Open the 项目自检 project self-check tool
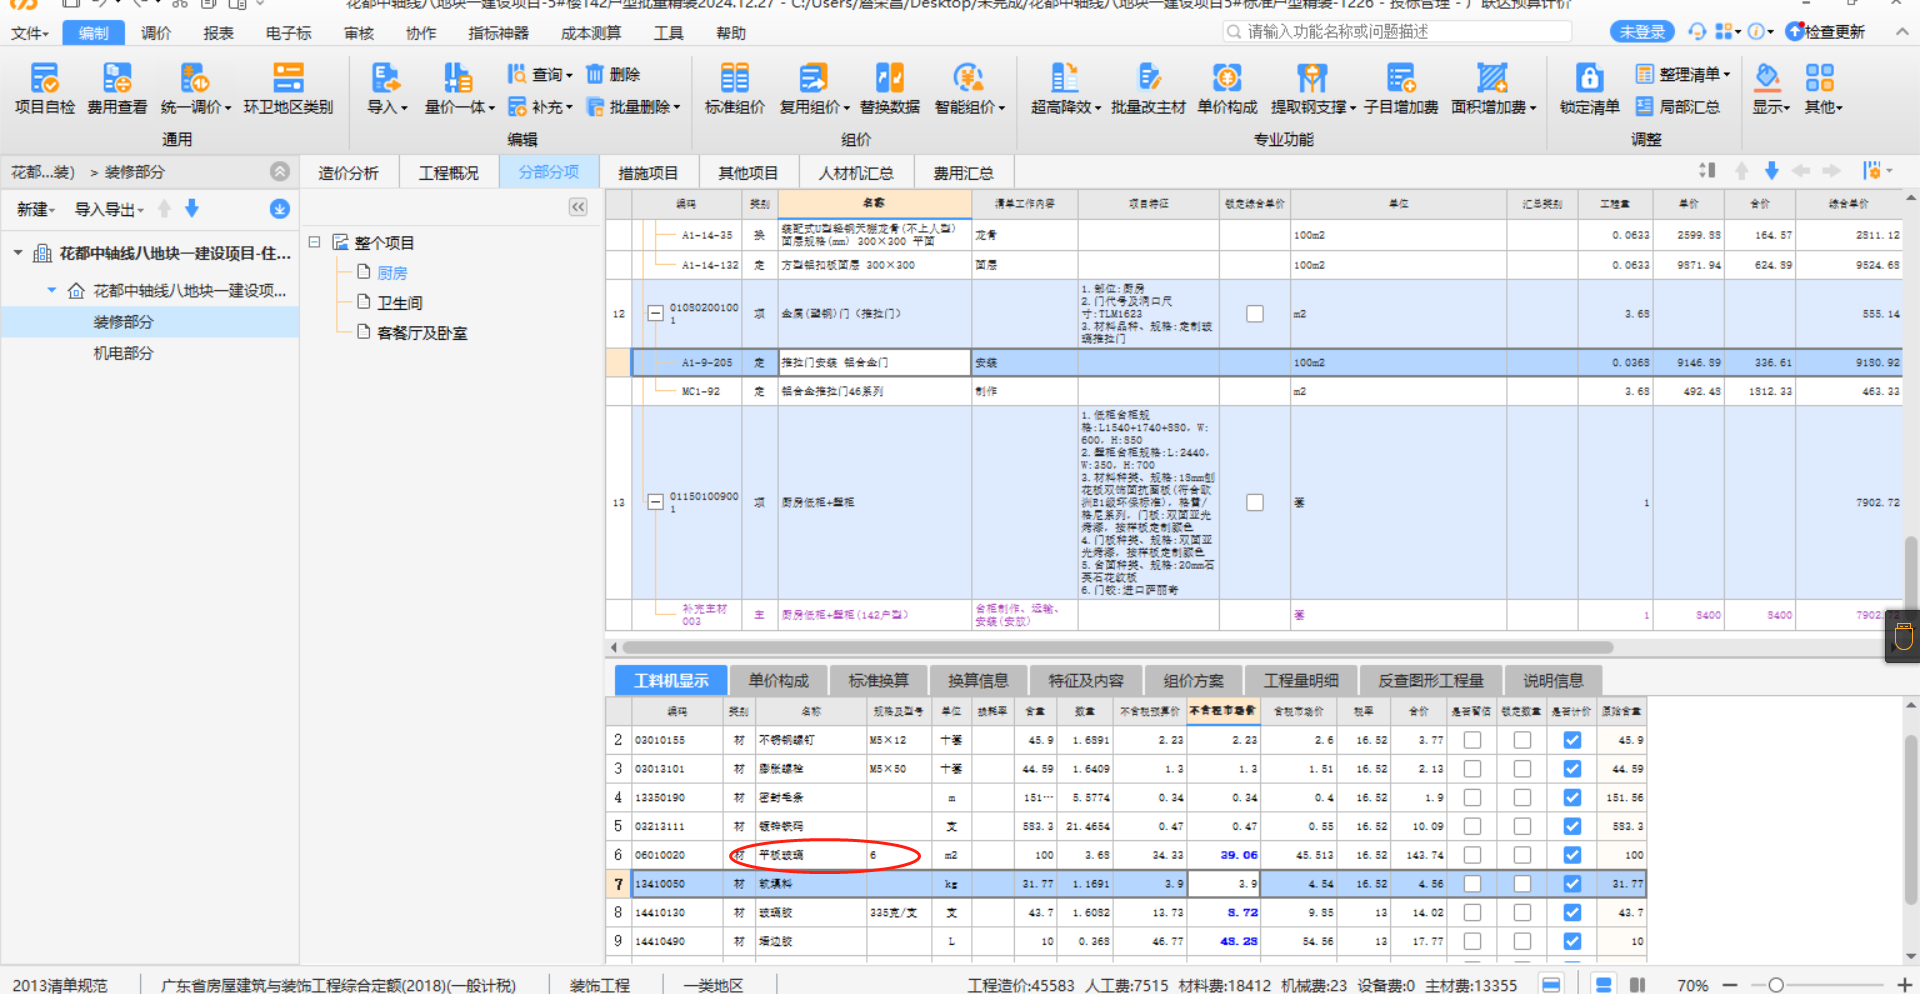This screenshot has width=1920, height=994. 45,89
